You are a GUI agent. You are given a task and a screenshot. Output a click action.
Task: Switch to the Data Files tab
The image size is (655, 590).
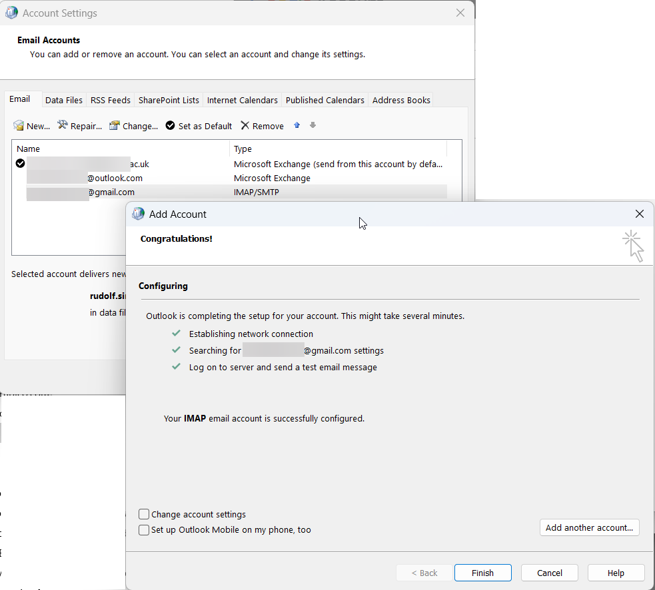coord(64,100)
